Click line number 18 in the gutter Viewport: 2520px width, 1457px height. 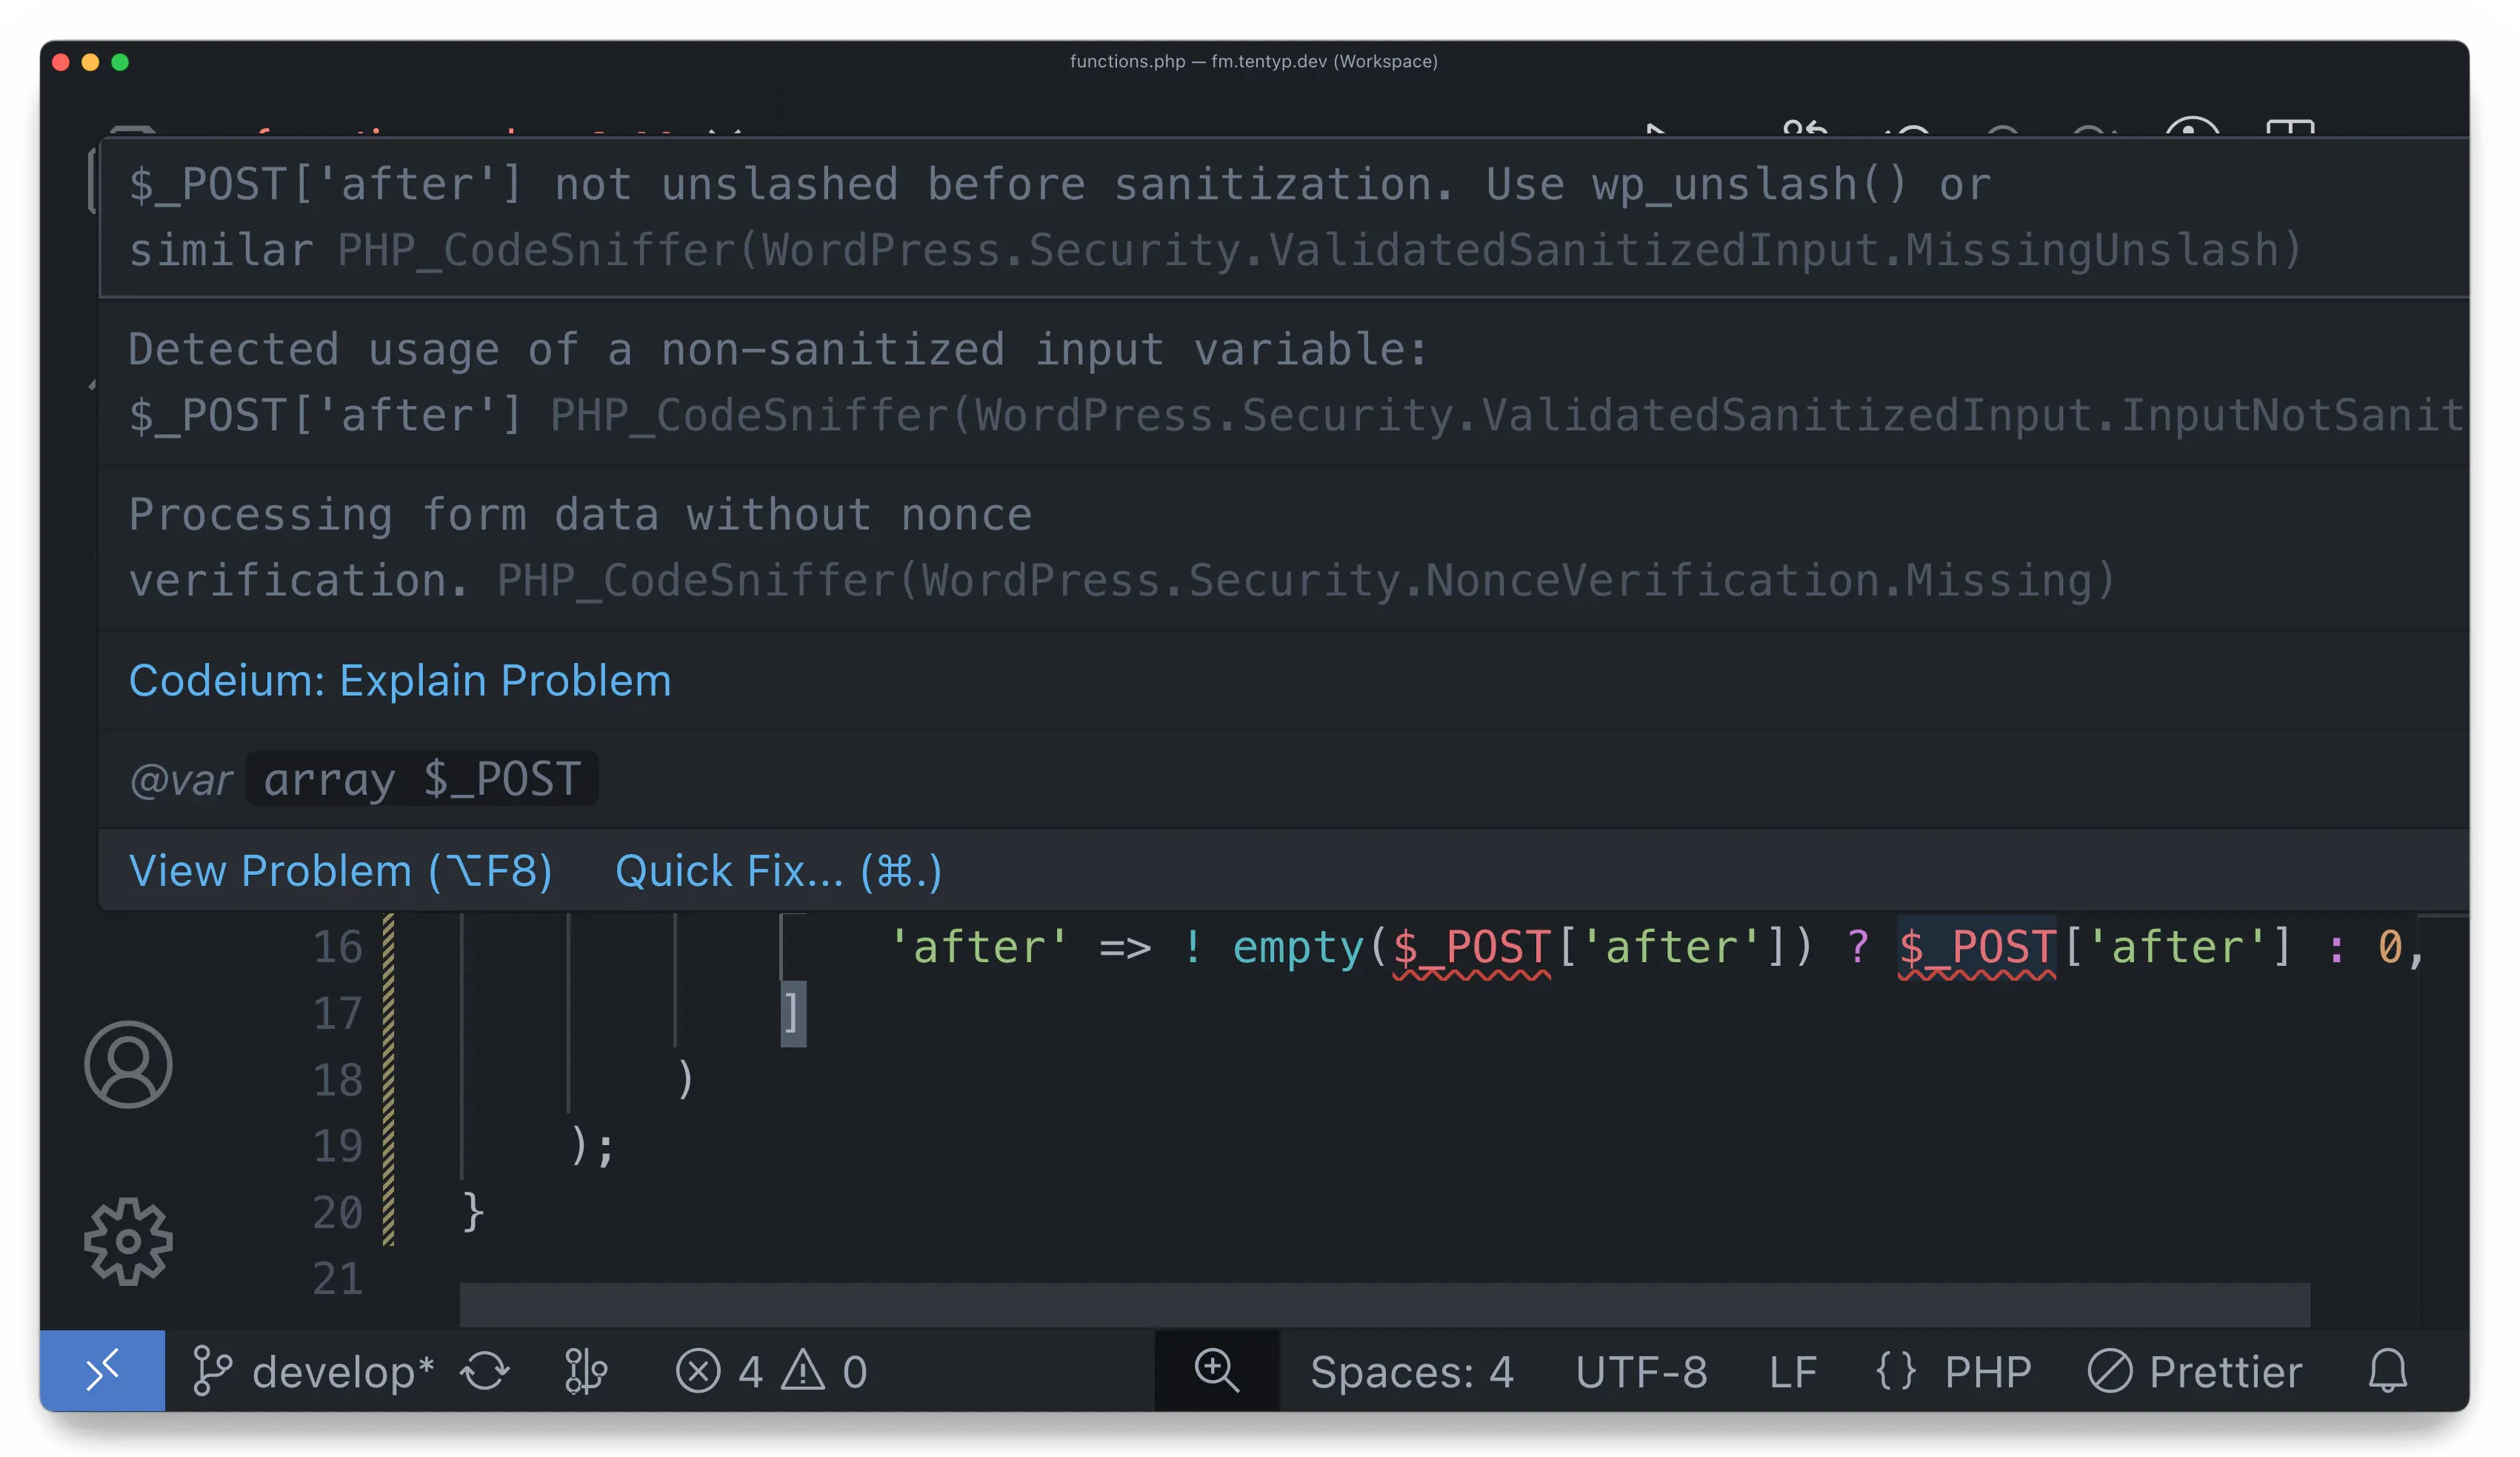337,1081
